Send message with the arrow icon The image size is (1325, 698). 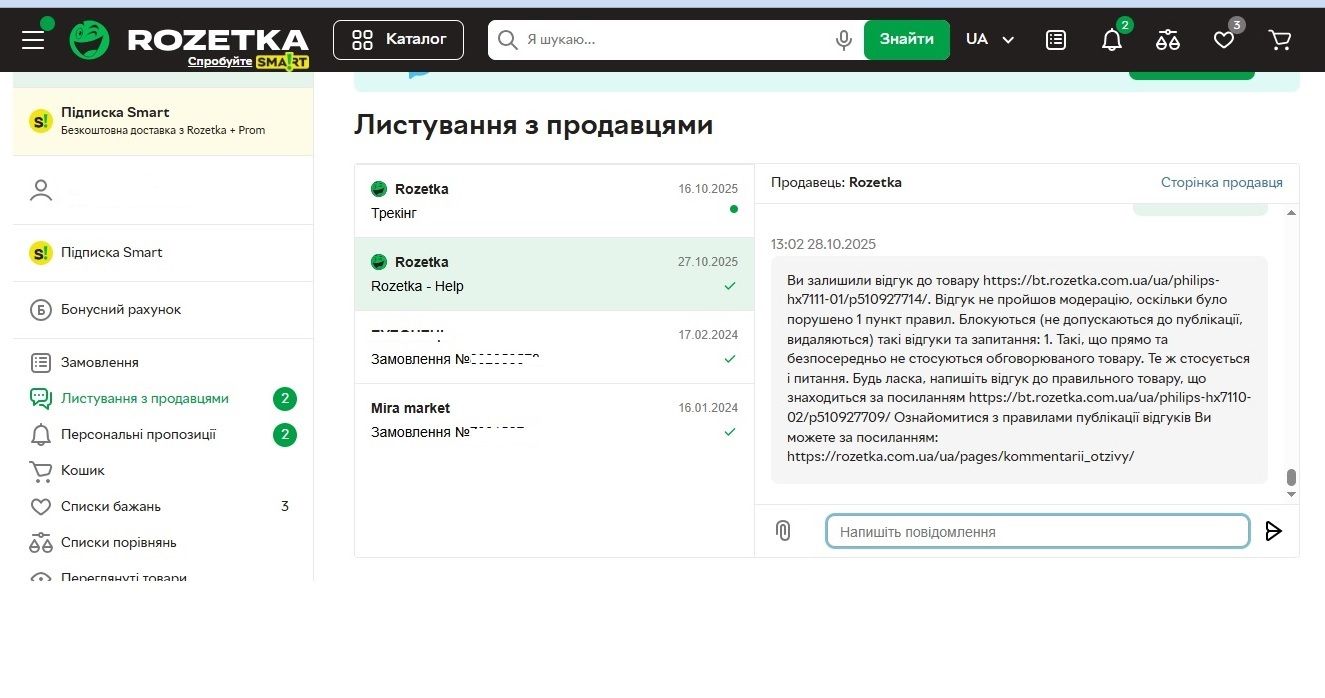(1273, 531)
